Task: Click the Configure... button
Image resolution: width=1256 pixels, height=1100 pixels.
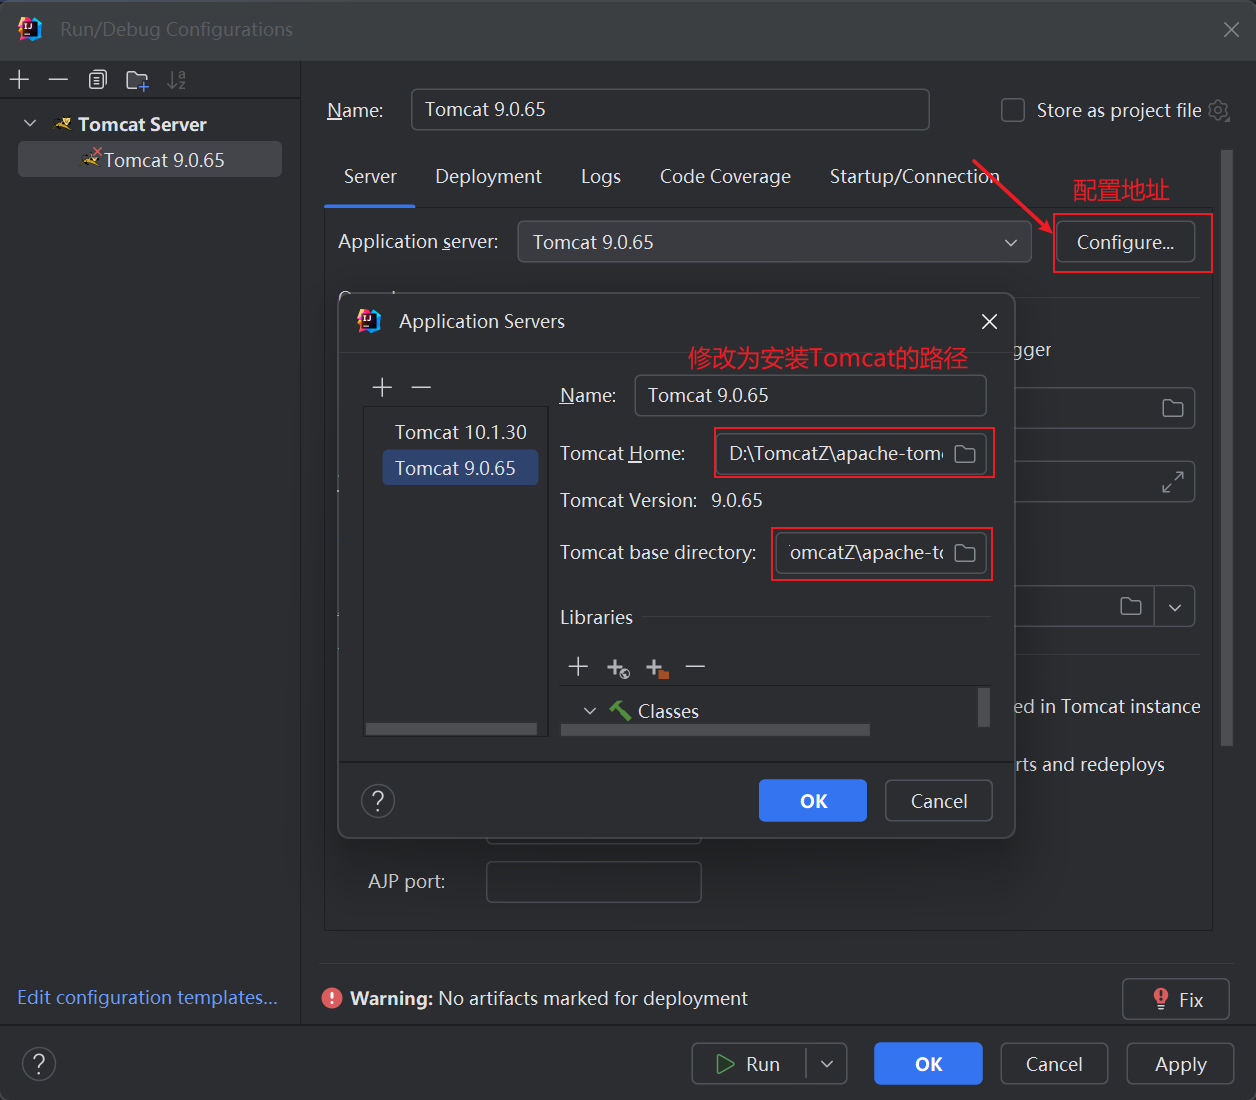Action: [x=1125, y=242]
